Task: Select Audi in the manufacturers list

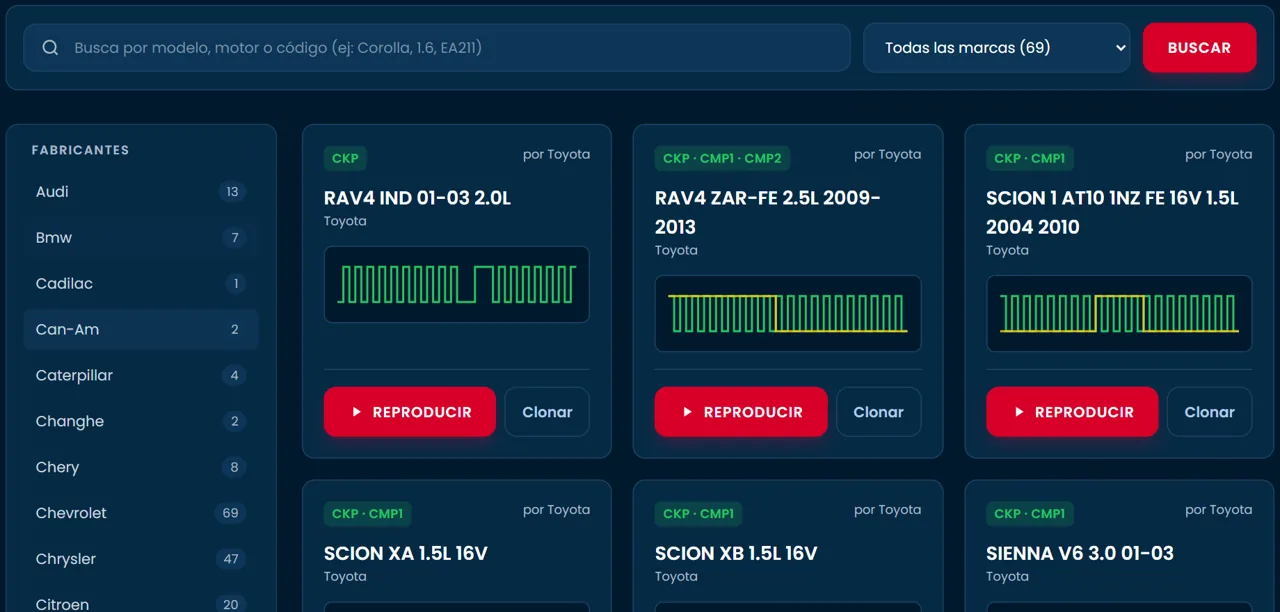Action: [x=141, y=192]
